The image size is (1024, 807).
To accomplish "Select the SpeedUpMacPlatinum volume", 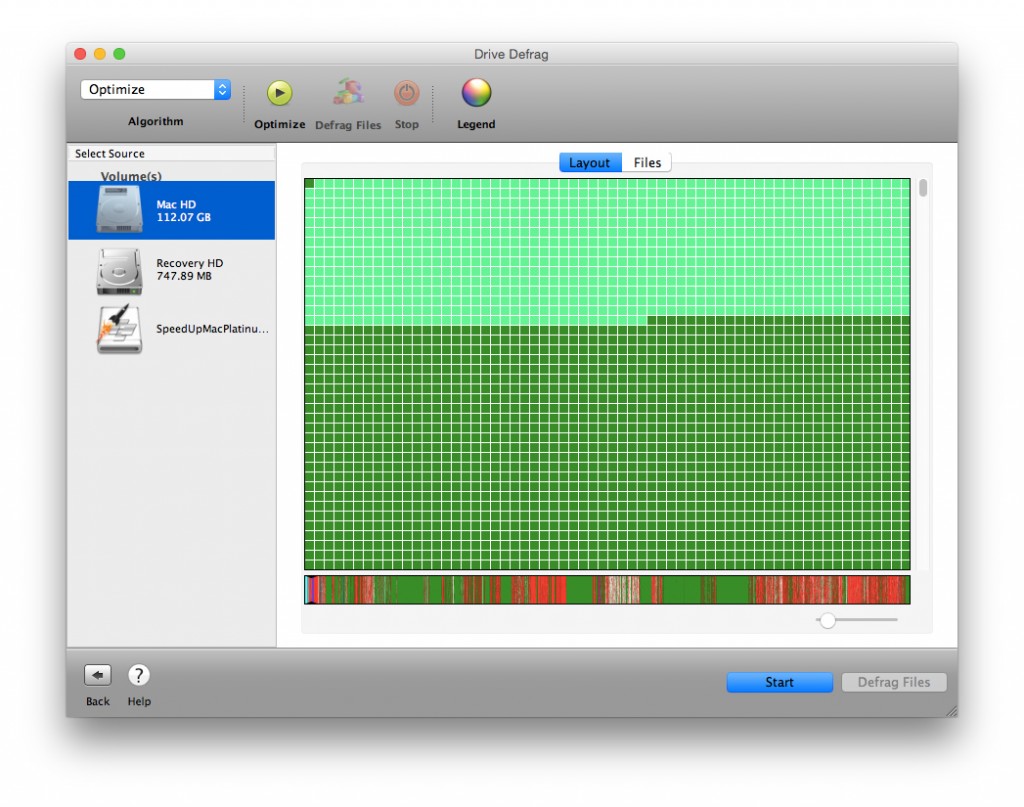I will pyautogui.click(x=172, y=328).
